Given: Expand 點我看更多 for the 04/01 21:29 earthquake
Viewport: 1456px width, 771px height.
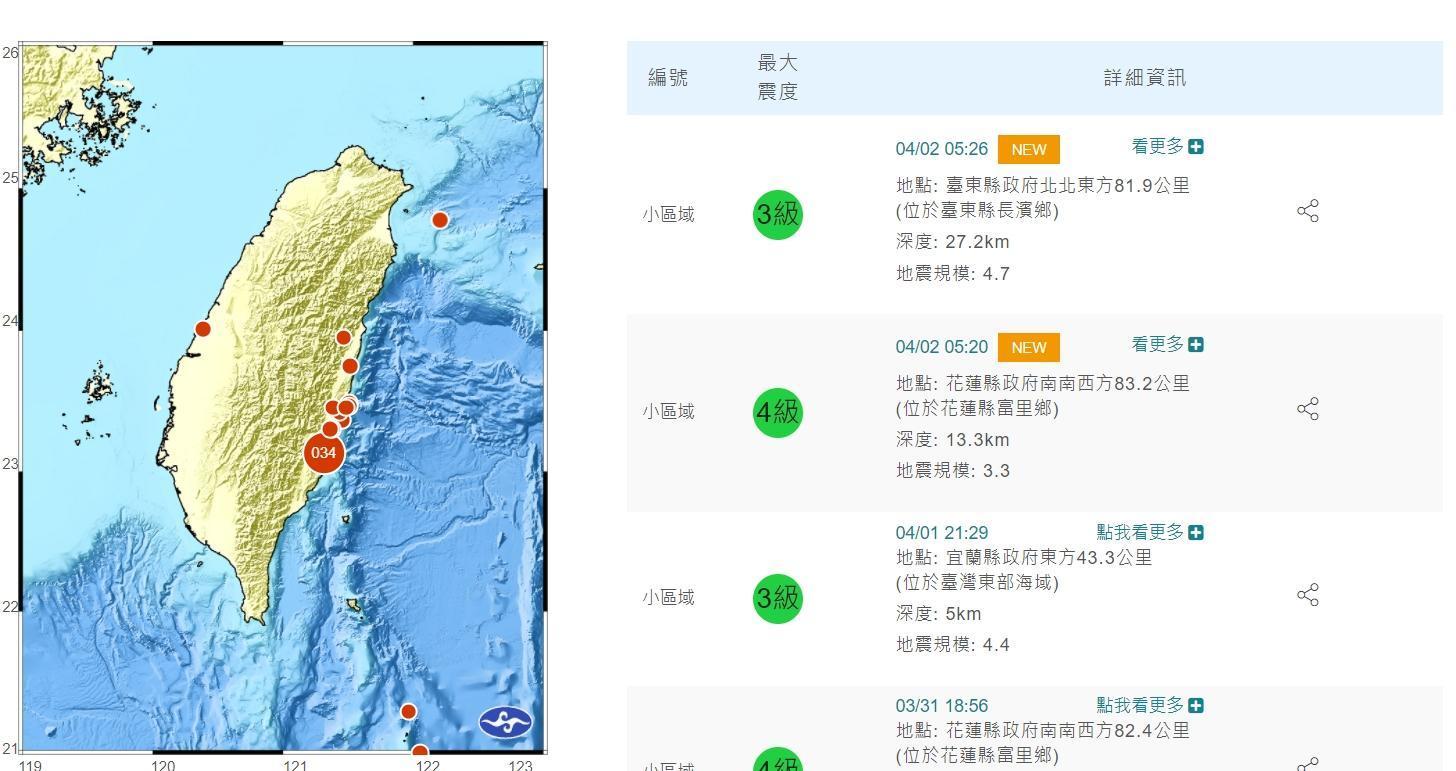Looking at the screenshot, I should click(1150, 532).
